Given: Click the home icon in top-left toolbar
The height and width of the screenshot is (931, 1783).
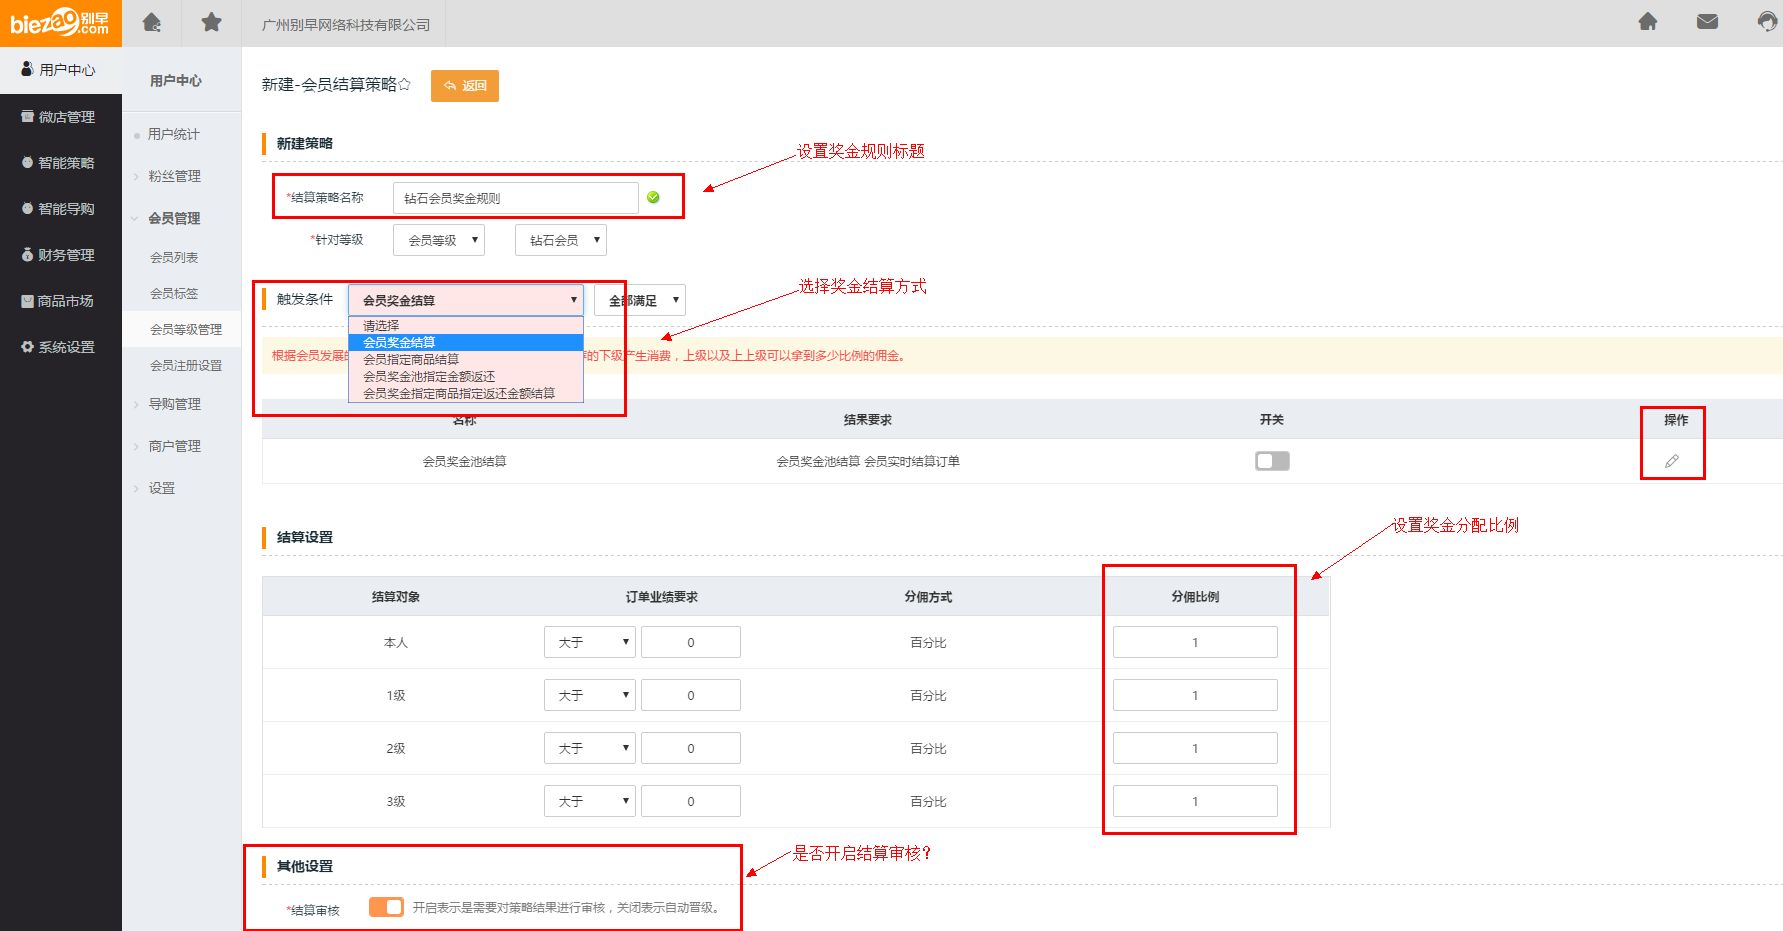Looking at the screenshot, I should point(152,22).
